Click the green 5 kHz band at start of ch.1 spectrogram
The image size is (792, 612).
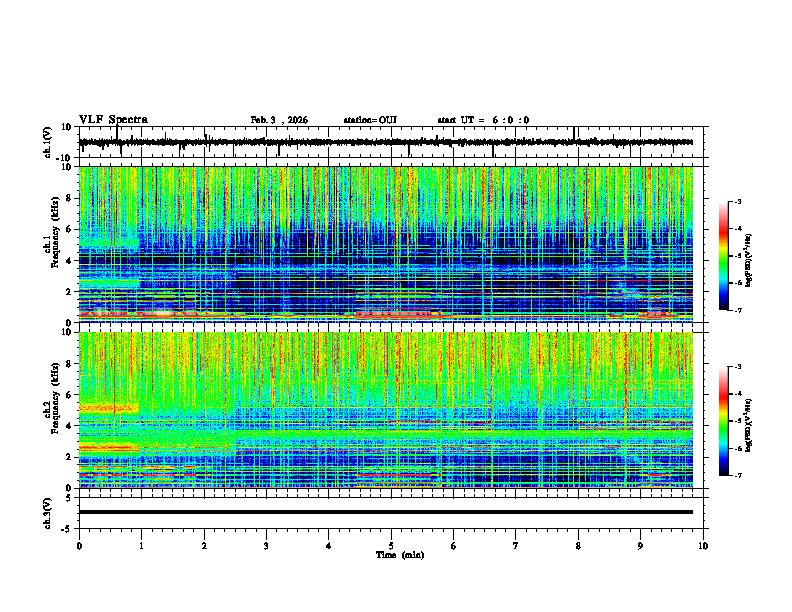coord(109,243)
